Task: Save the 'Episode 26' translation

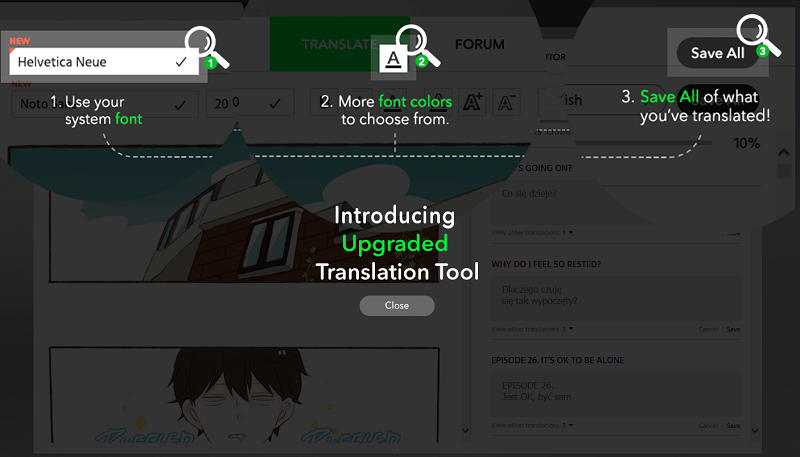Action: [x=733, y=425]
